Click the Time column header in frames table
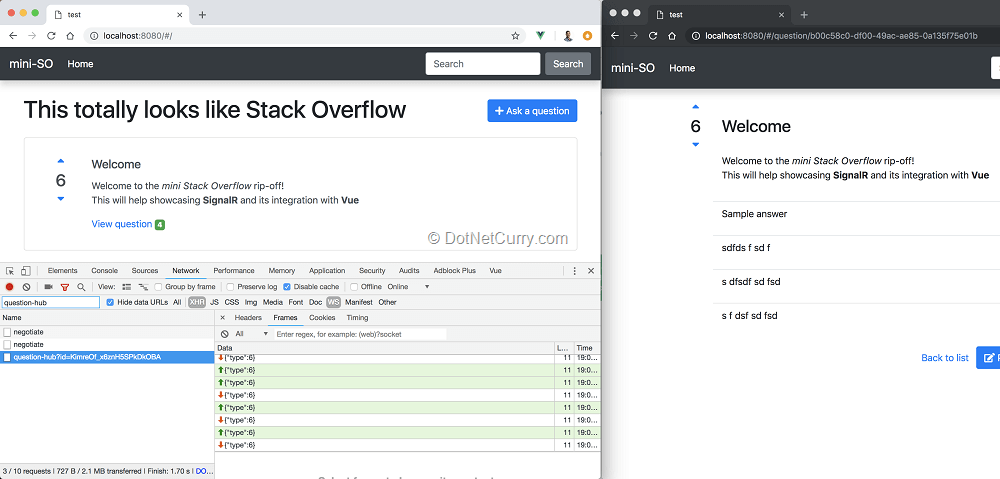 coord(587,348)
